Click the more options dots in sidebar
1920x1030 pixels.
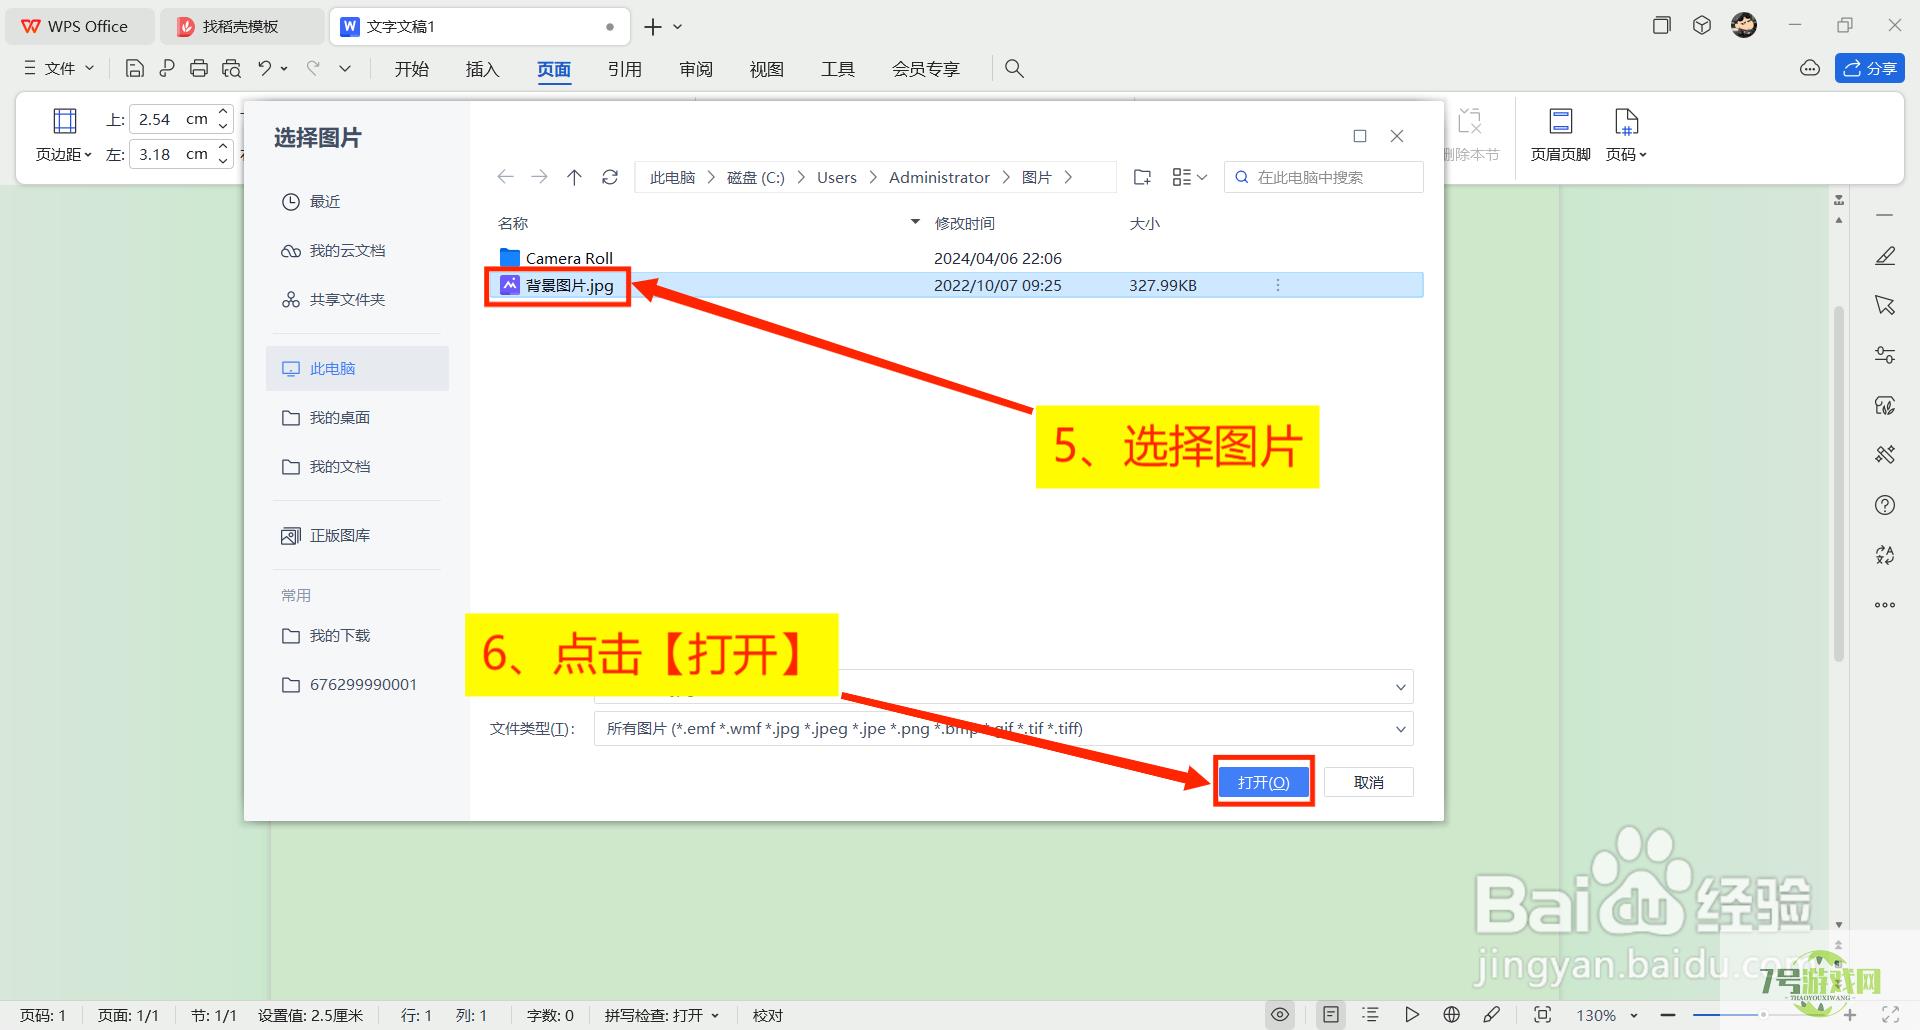[1885, 605]
